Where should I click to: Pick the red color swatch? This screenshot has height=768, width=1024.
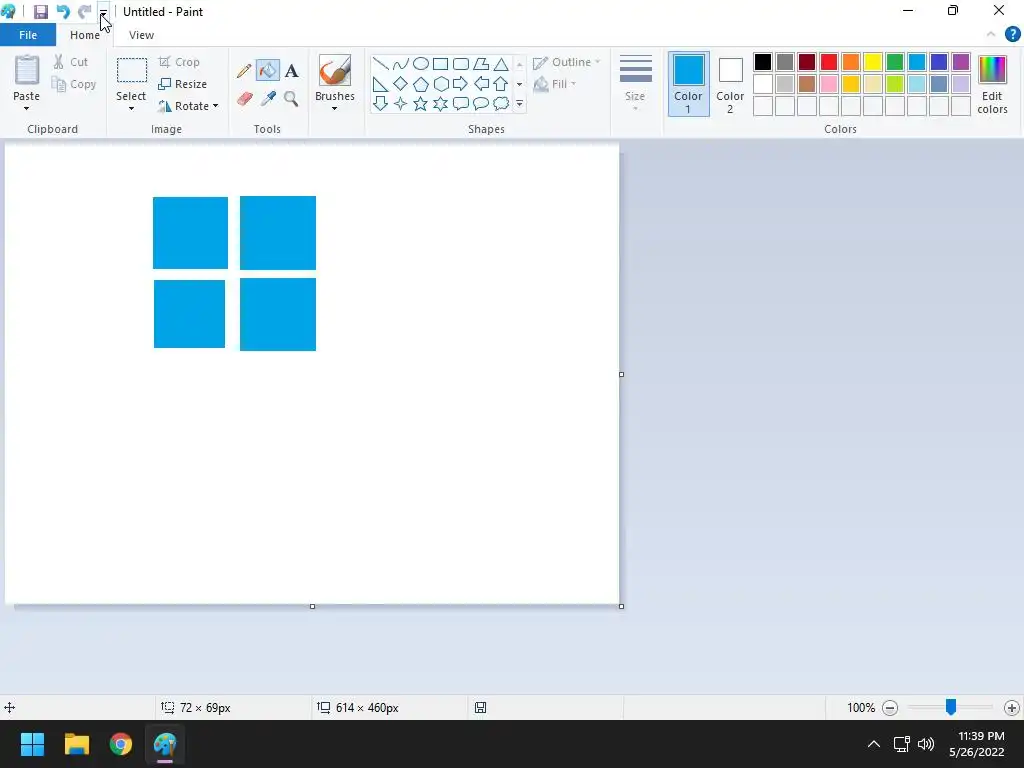(829, 62)
